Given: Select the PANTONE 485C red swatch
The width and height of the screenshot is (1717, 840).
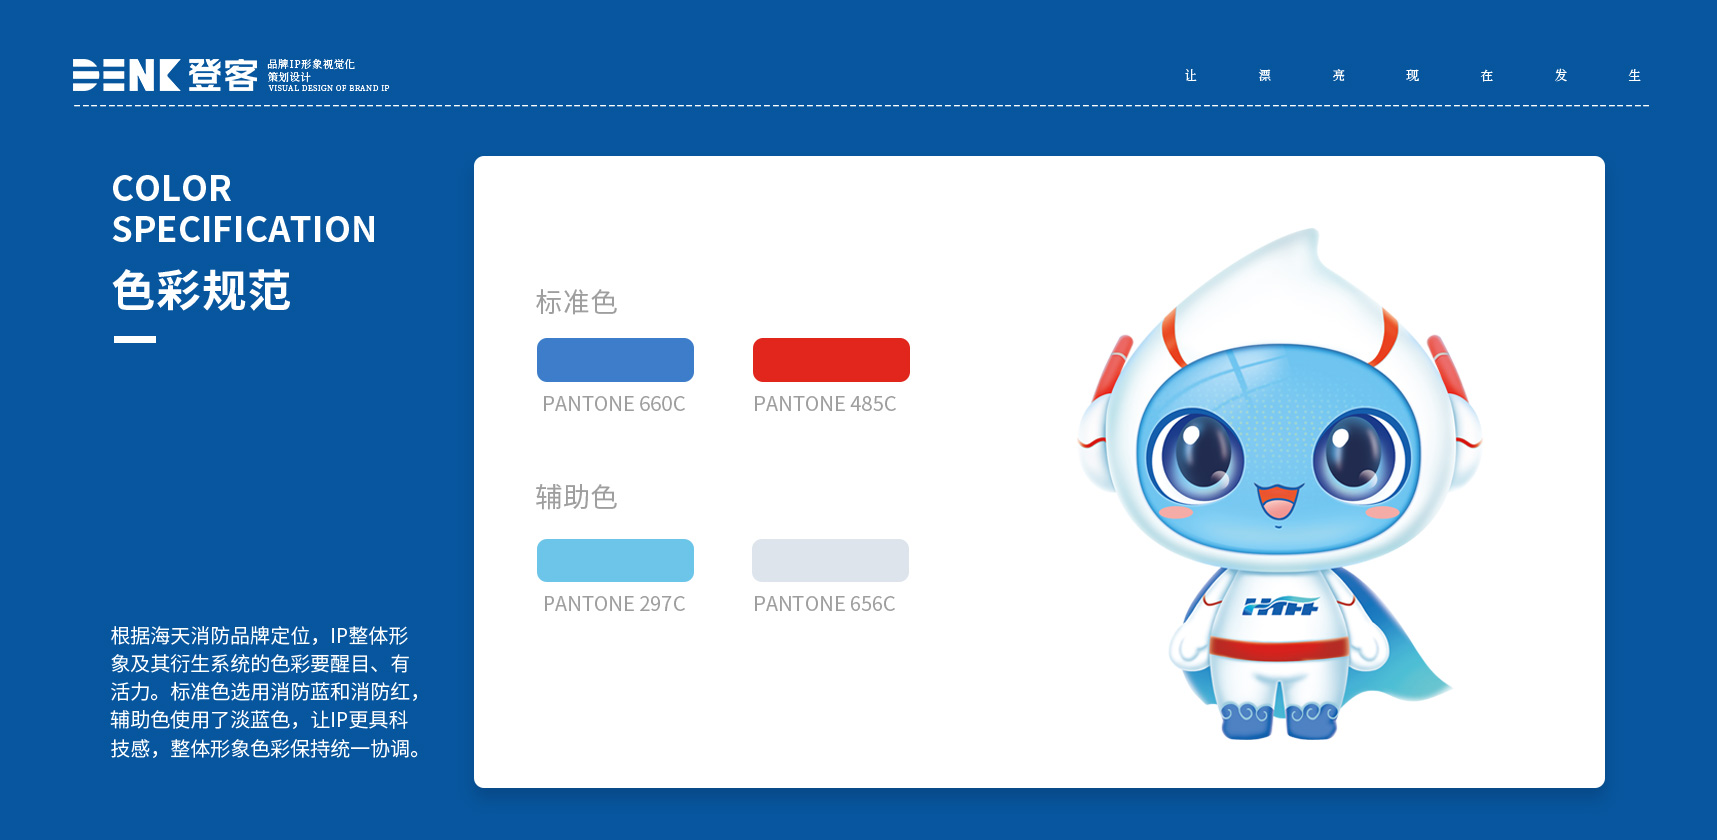Looking at the screenshot, I should [831, 360].
